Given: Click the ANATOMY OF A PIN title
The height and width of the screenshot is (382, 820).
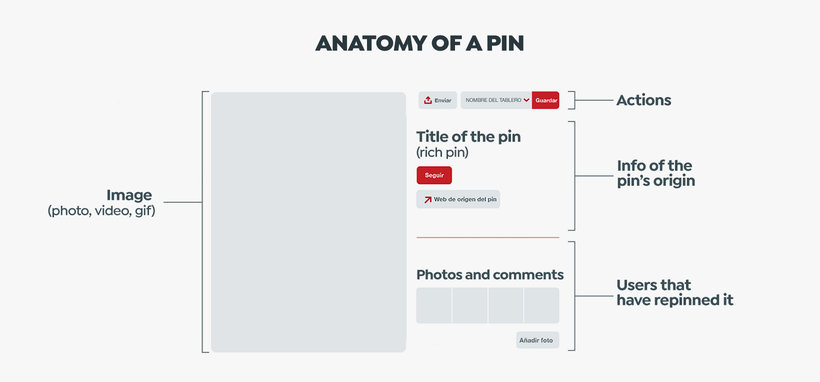Looking at the screenshot, I should click(419, 43).
